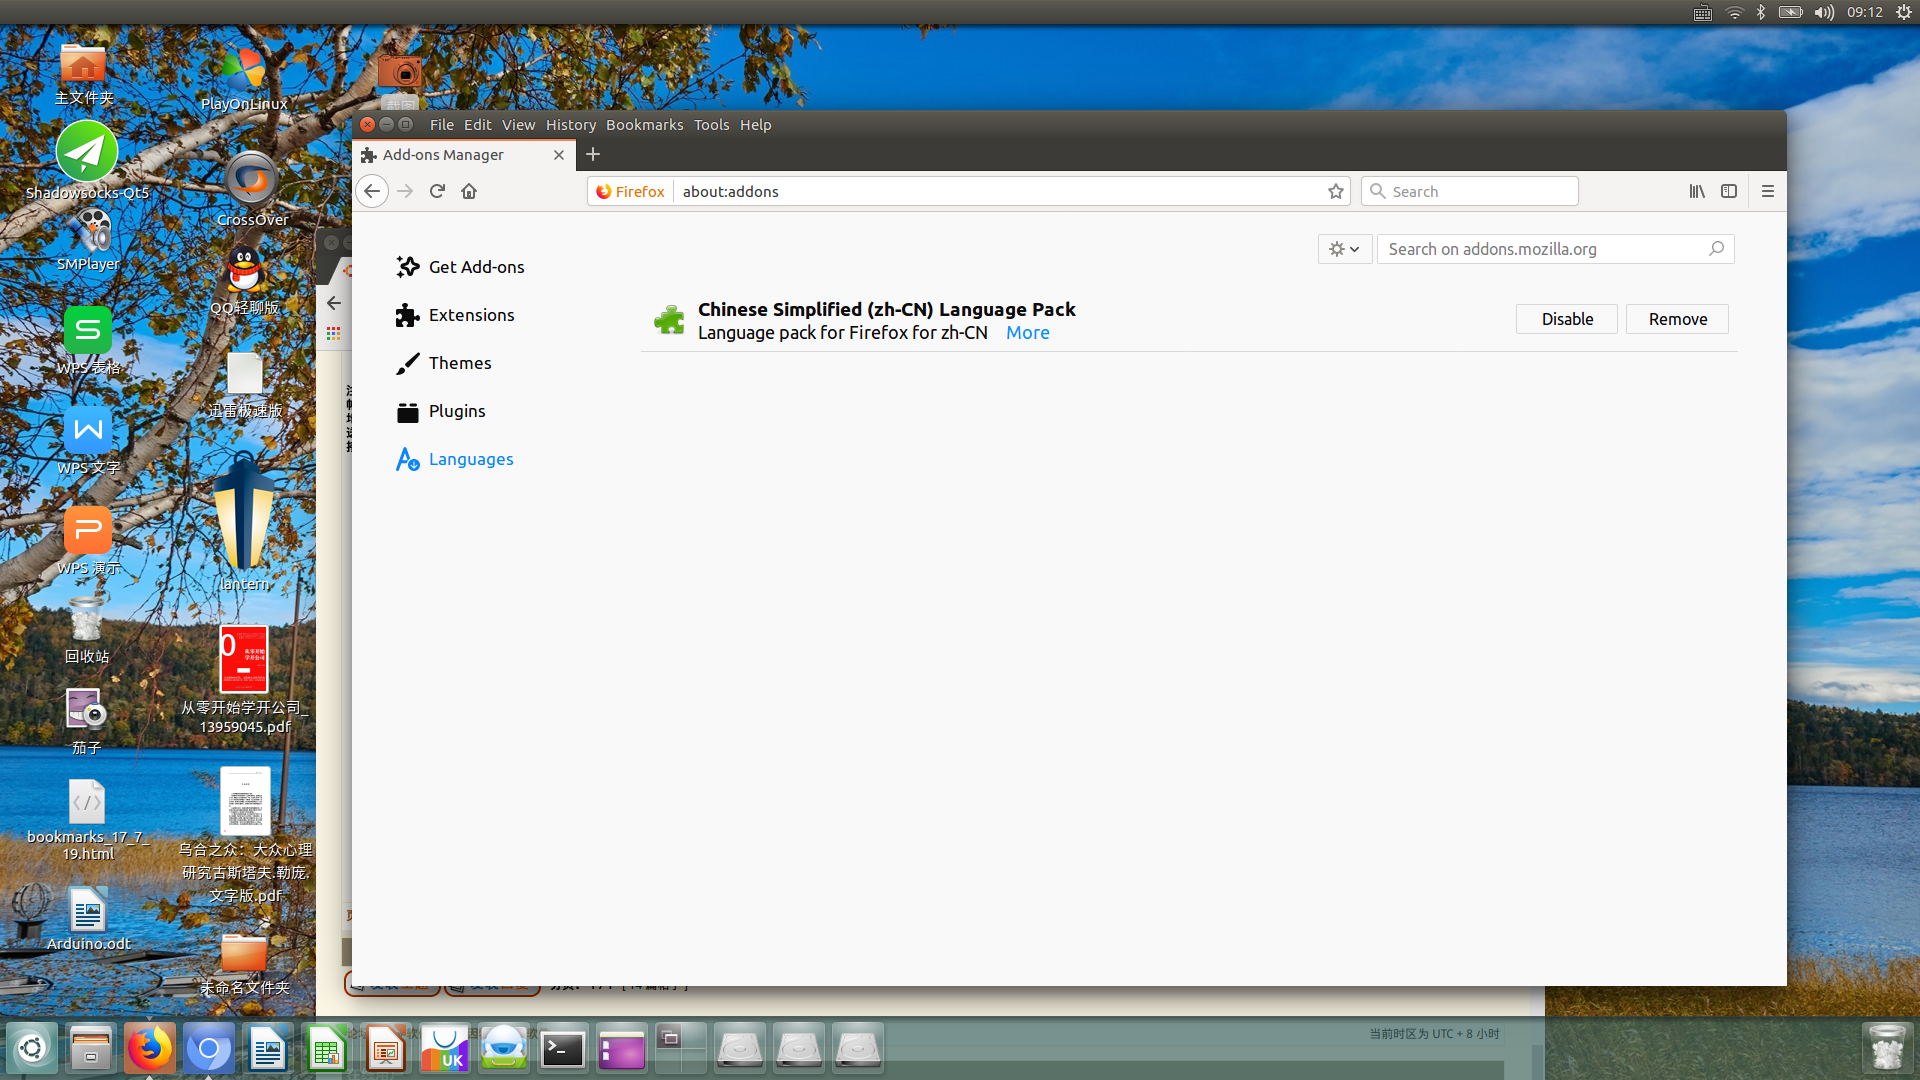
Task: Click the More link for language pack
Action: pos(1028,333)
